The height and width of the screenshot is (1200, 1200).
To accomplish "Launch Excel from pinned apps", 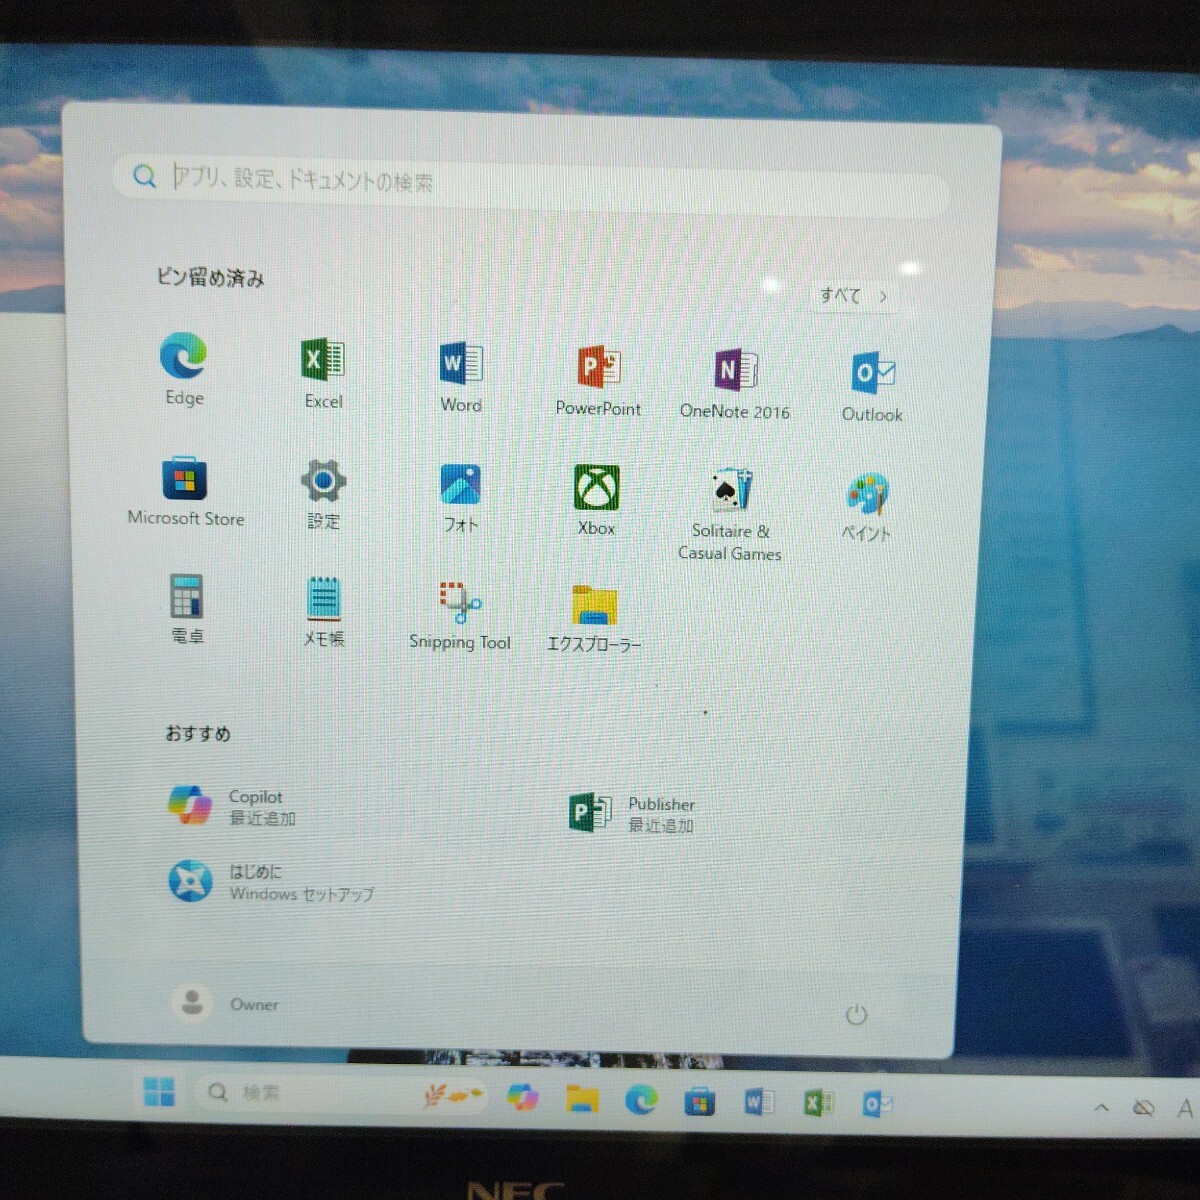I will click(323, 372).
